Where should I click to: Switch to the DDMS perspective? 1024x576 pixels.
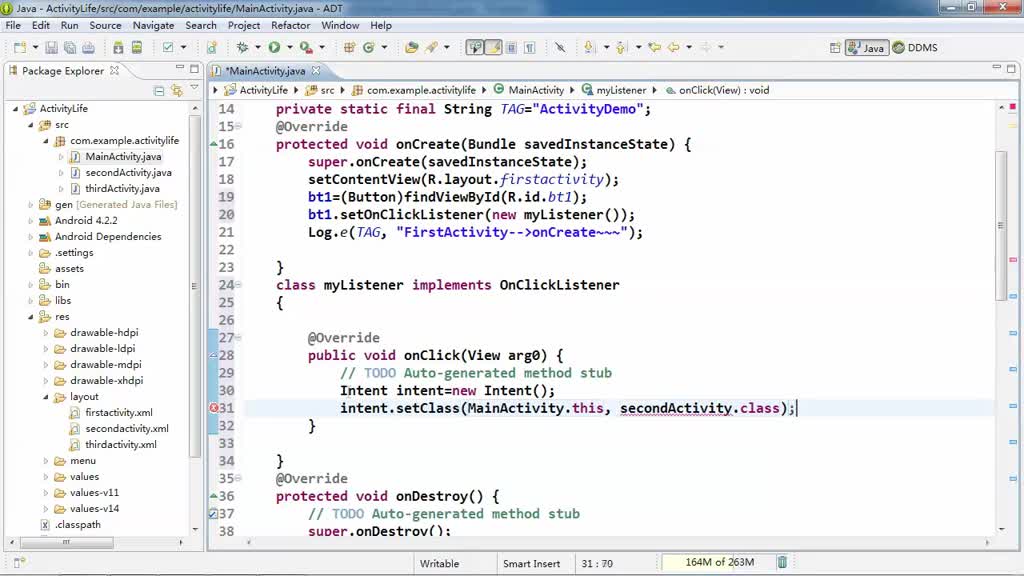916,48
